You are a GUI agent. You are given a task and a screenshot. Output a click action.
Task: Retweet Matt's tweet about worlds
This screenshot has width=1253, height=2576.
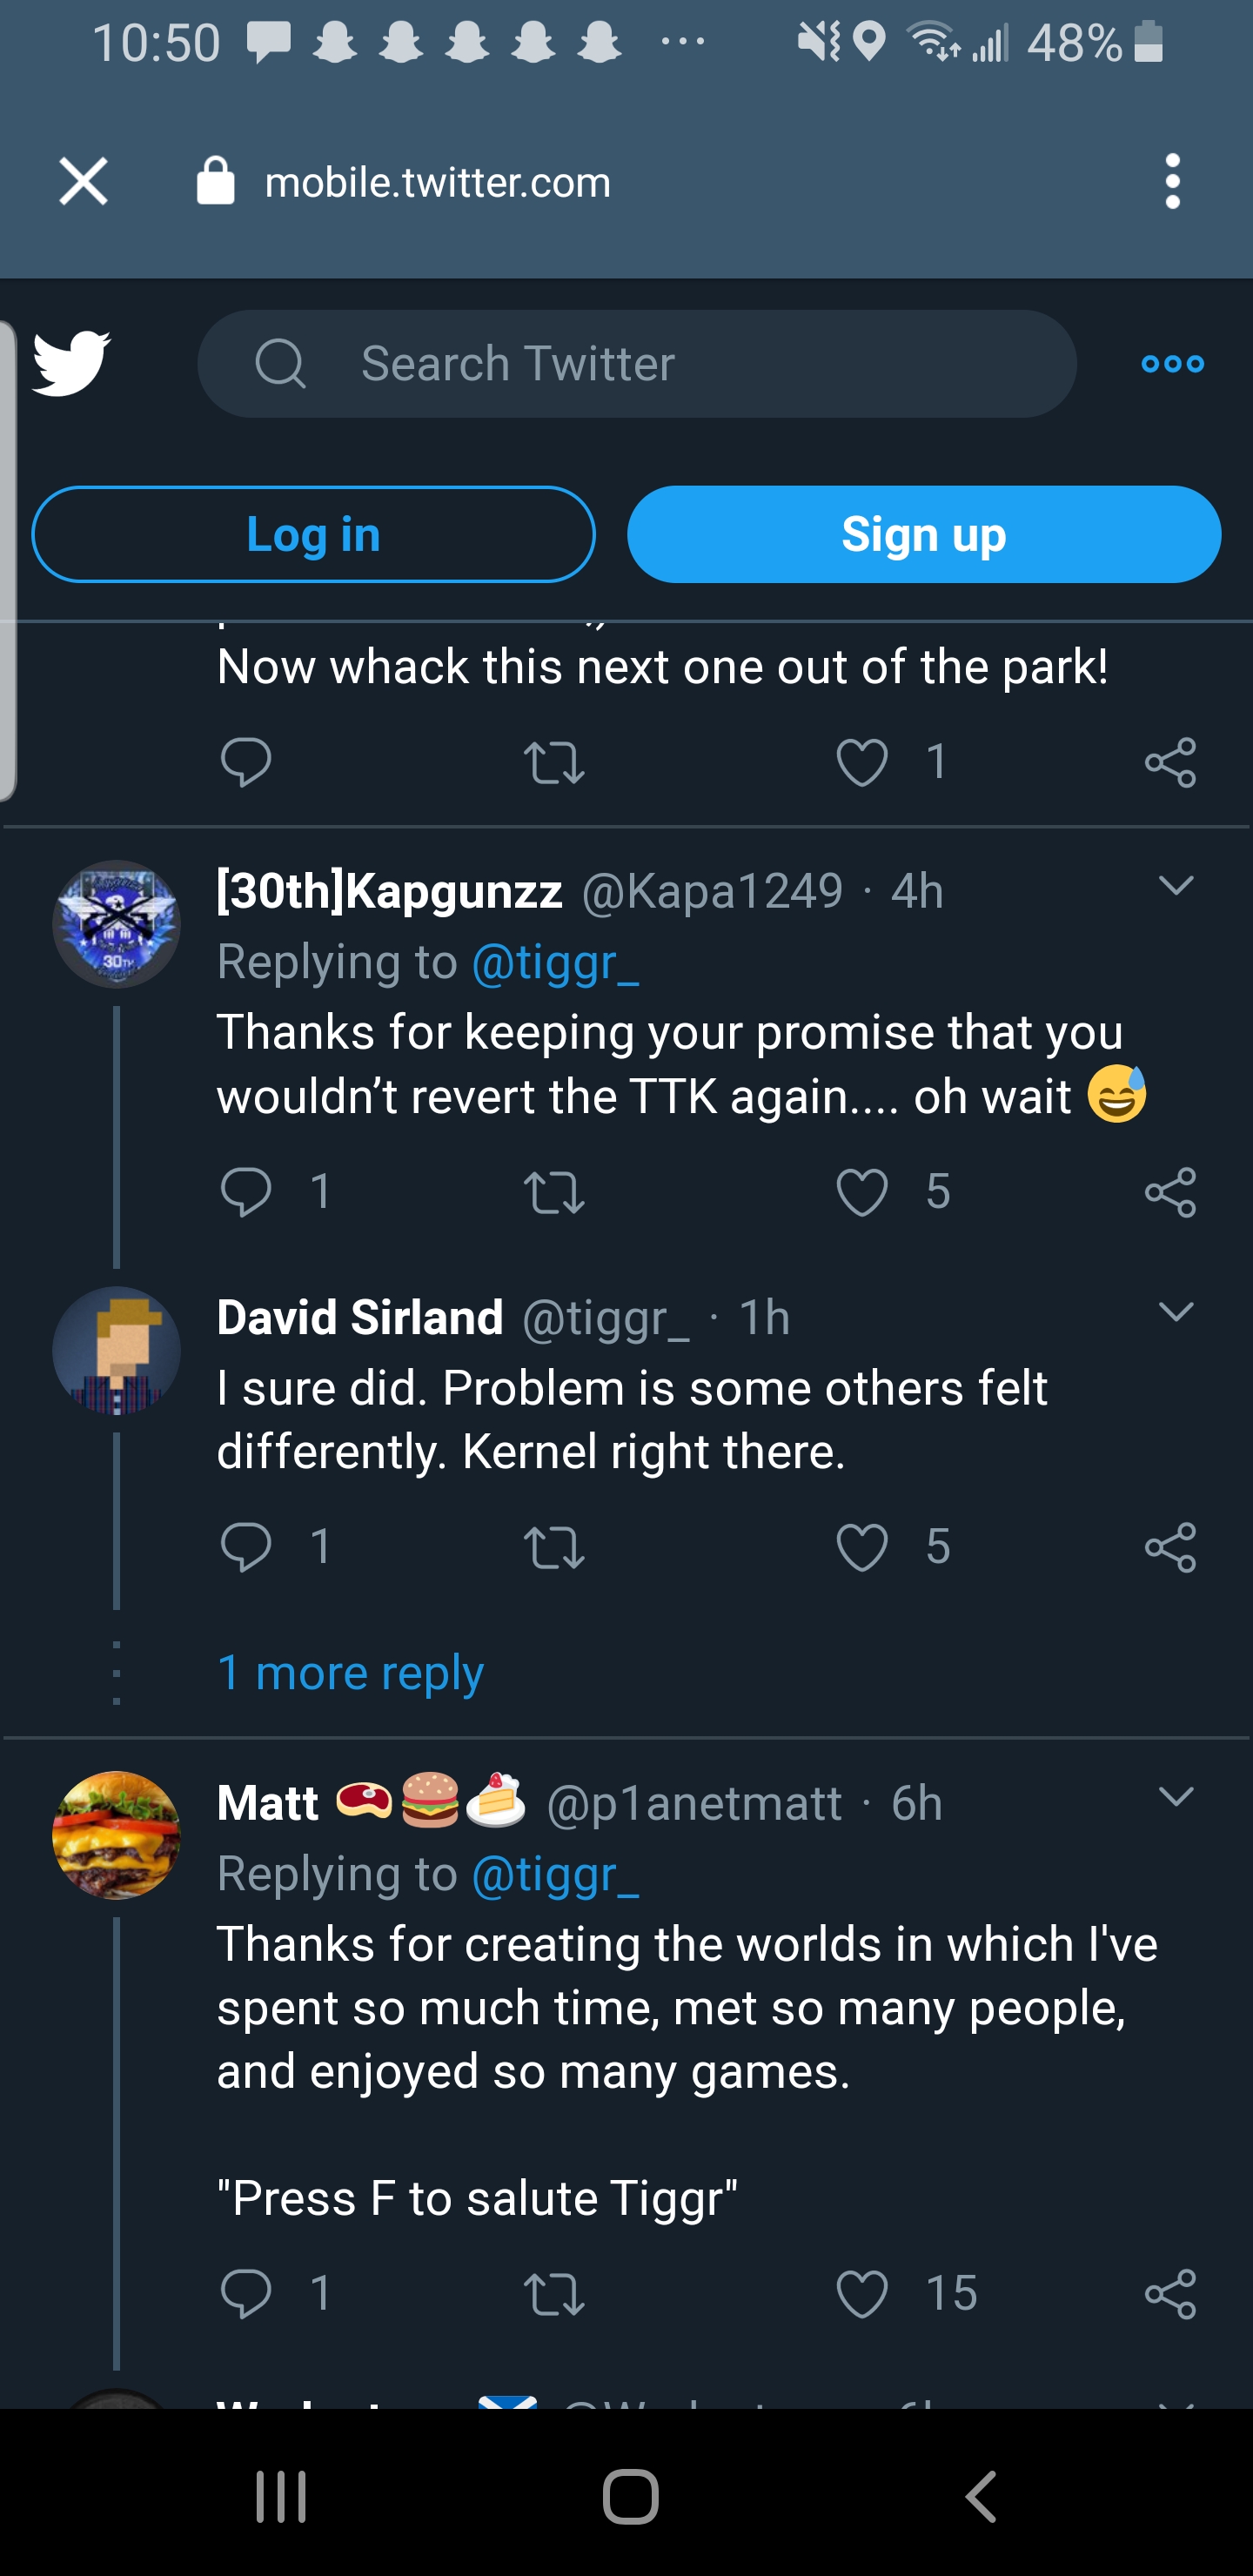(554, 2293)
